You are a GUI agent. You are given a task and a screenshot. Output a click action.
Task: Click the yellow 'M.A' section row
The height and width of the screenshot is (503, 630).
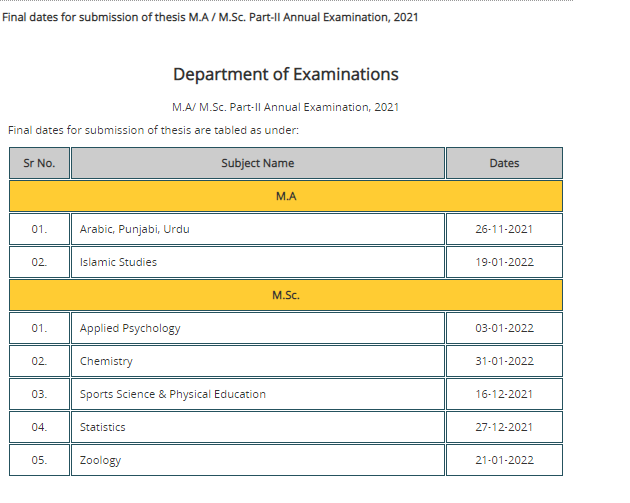click(286, 196)
